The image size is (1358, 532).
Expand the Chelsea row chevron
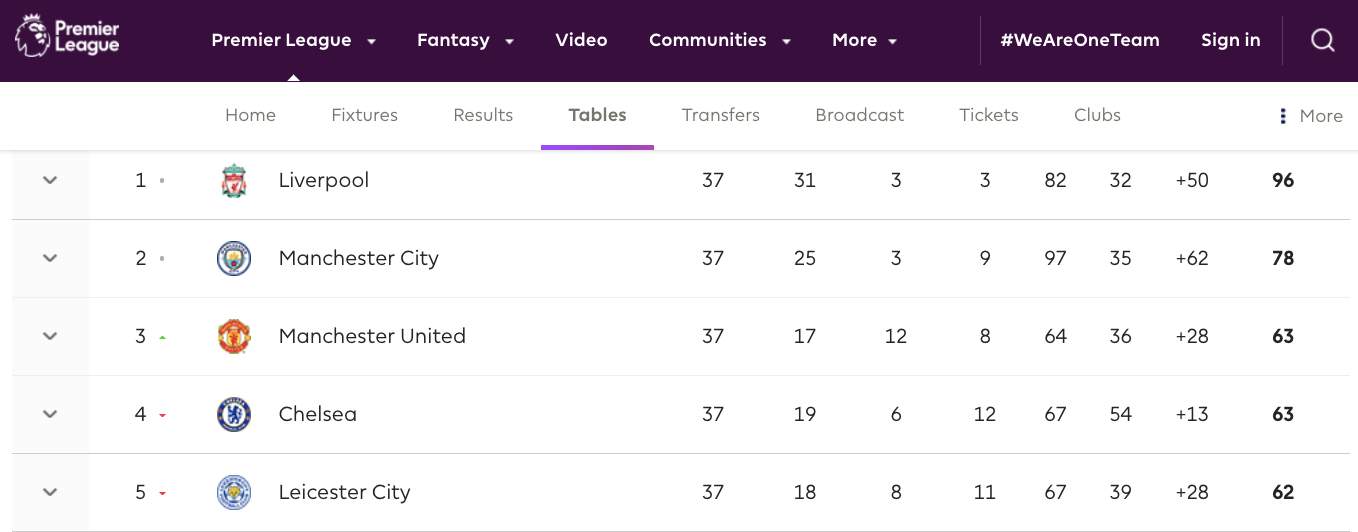pos(50,415)
